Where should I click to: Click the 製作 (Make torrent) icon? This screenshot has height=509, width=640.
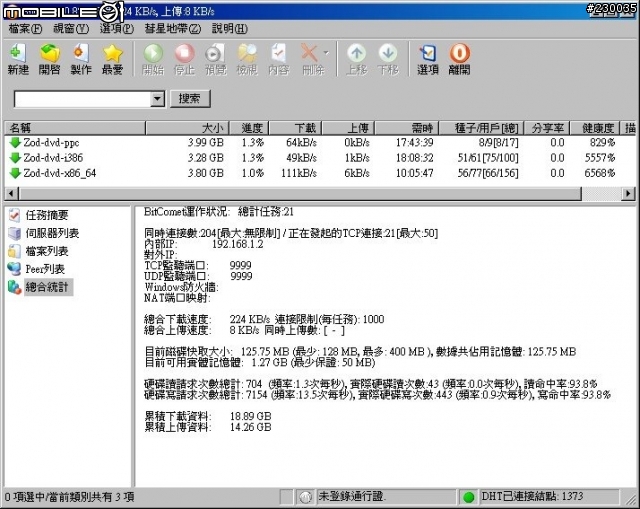81,59
